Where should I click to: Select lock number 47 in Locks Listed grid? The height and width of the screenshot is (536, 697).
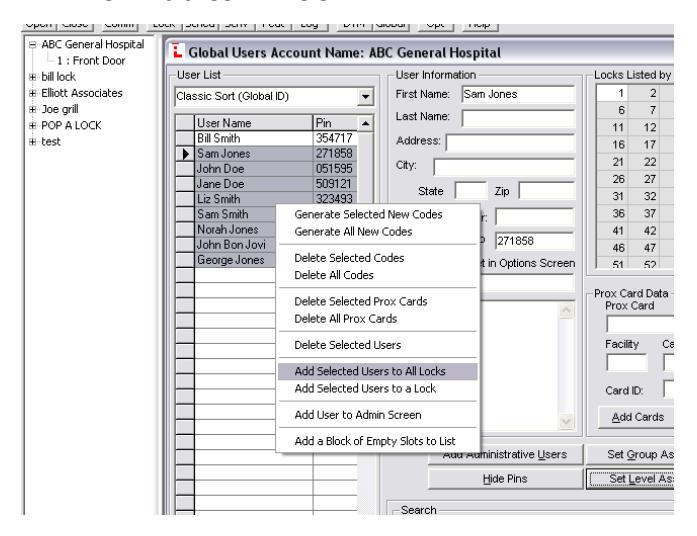tap(644, 248)
